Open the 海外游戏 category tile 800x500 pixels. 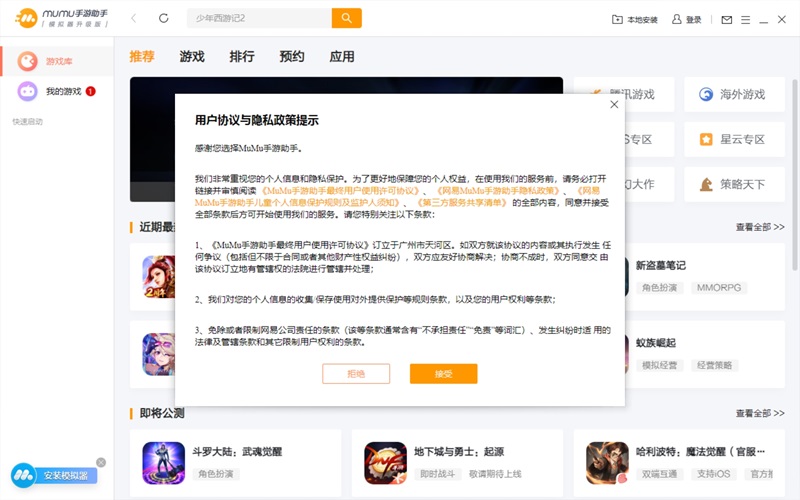coord(734,94)
